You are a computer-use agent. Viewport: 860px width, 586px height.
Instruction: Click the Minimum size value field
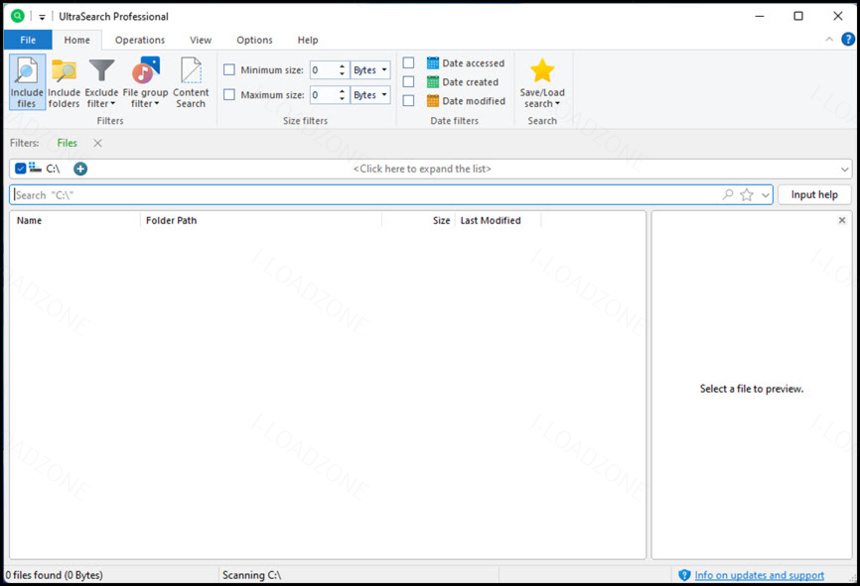tap(324, 70)
